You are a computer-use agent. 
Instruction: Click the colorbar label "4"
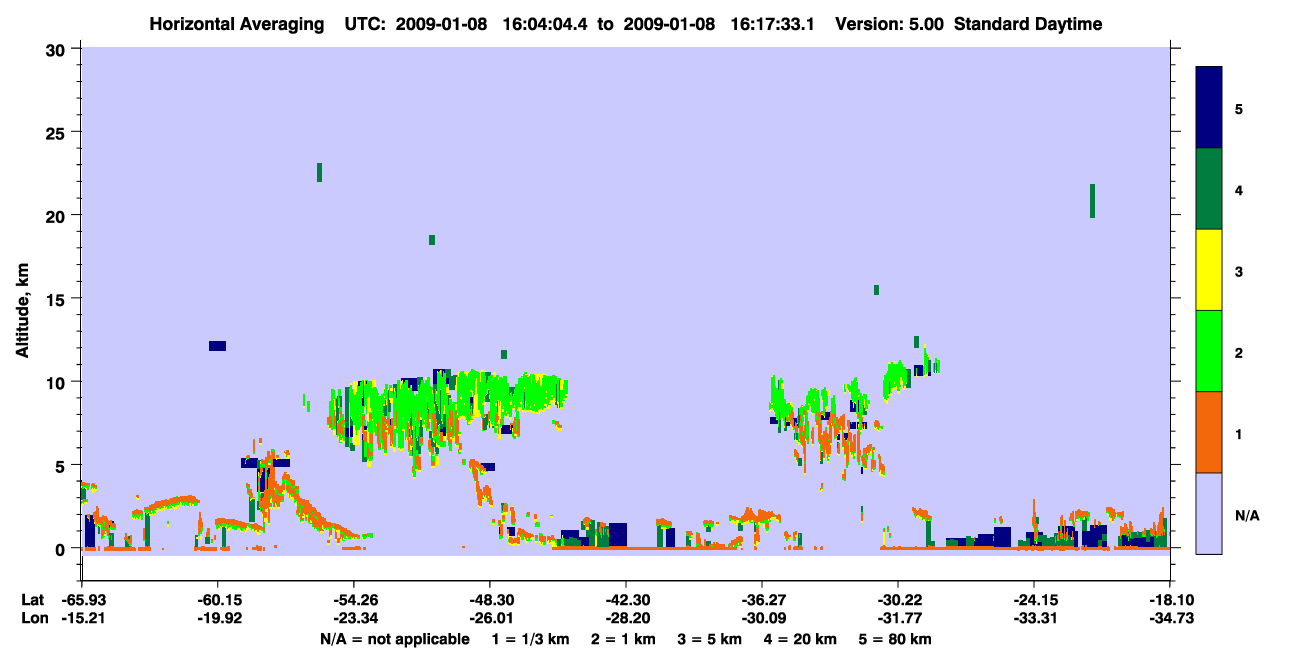pyautogui.click(x=1239, y=189)
